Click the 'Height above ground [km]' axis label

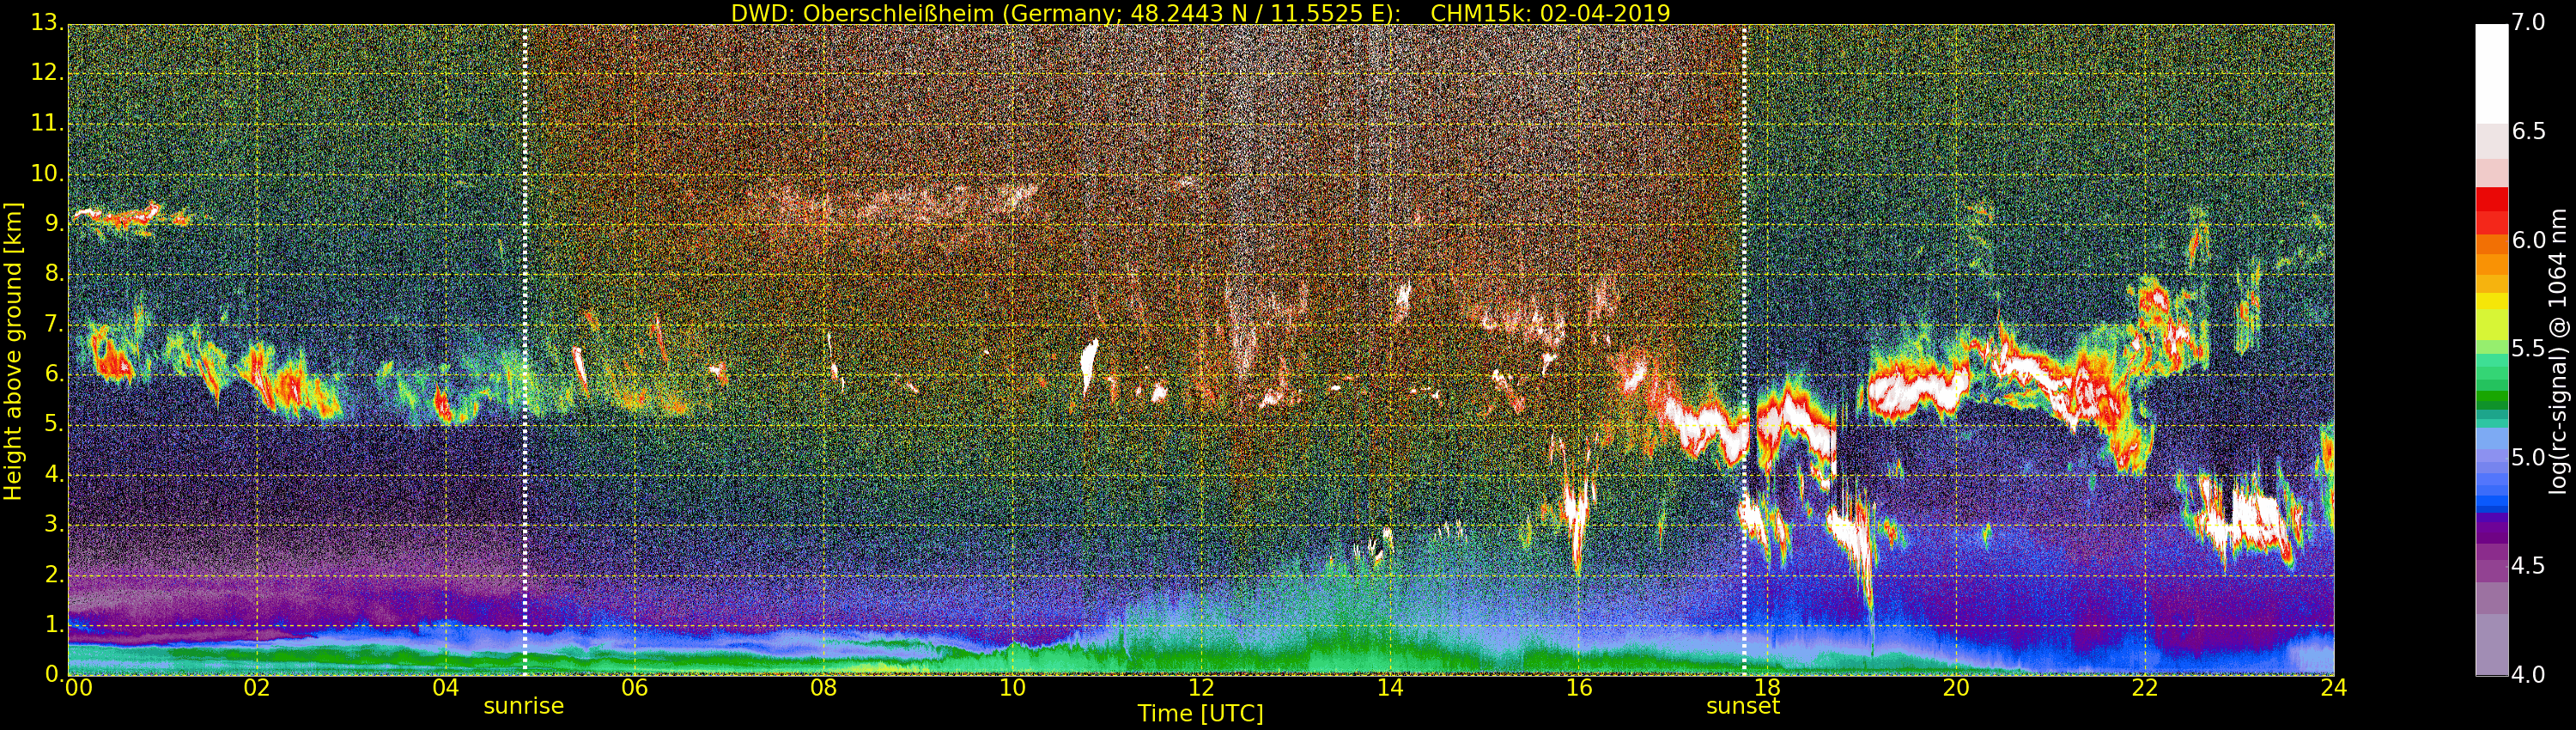click(13, 351)
